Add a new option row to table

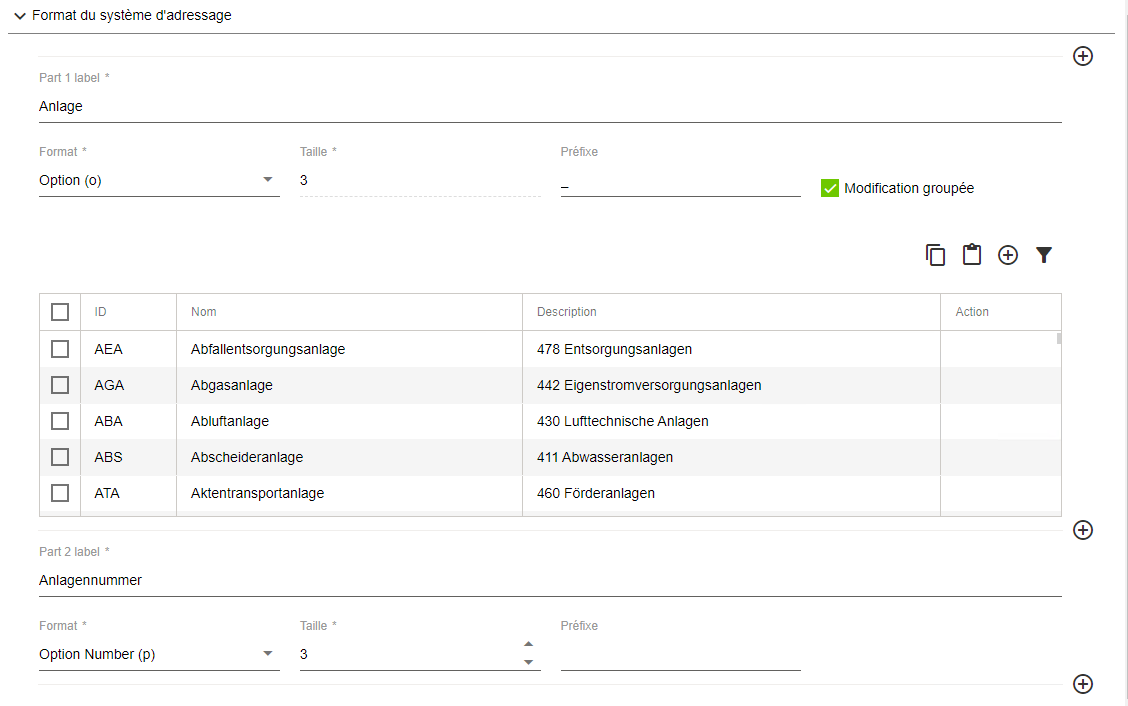(1008, 255)
